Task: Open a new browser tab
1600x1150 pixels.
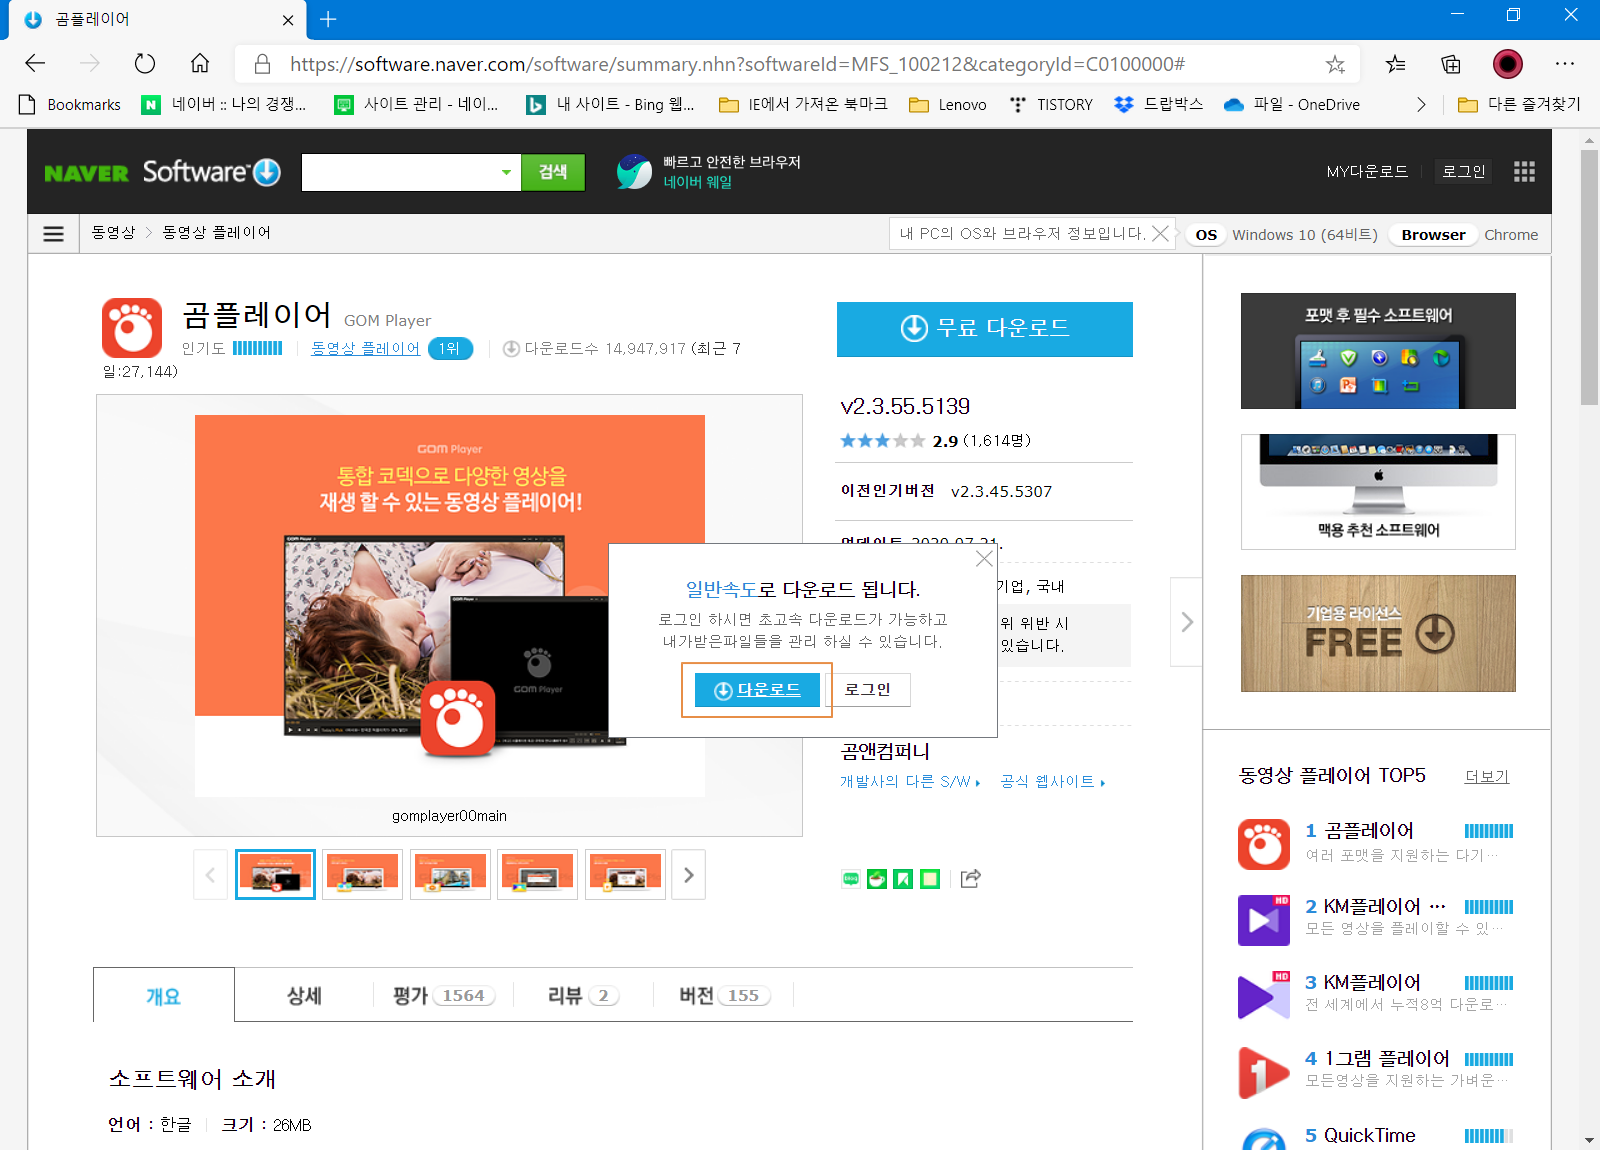Action: click(x=328, y=19)
